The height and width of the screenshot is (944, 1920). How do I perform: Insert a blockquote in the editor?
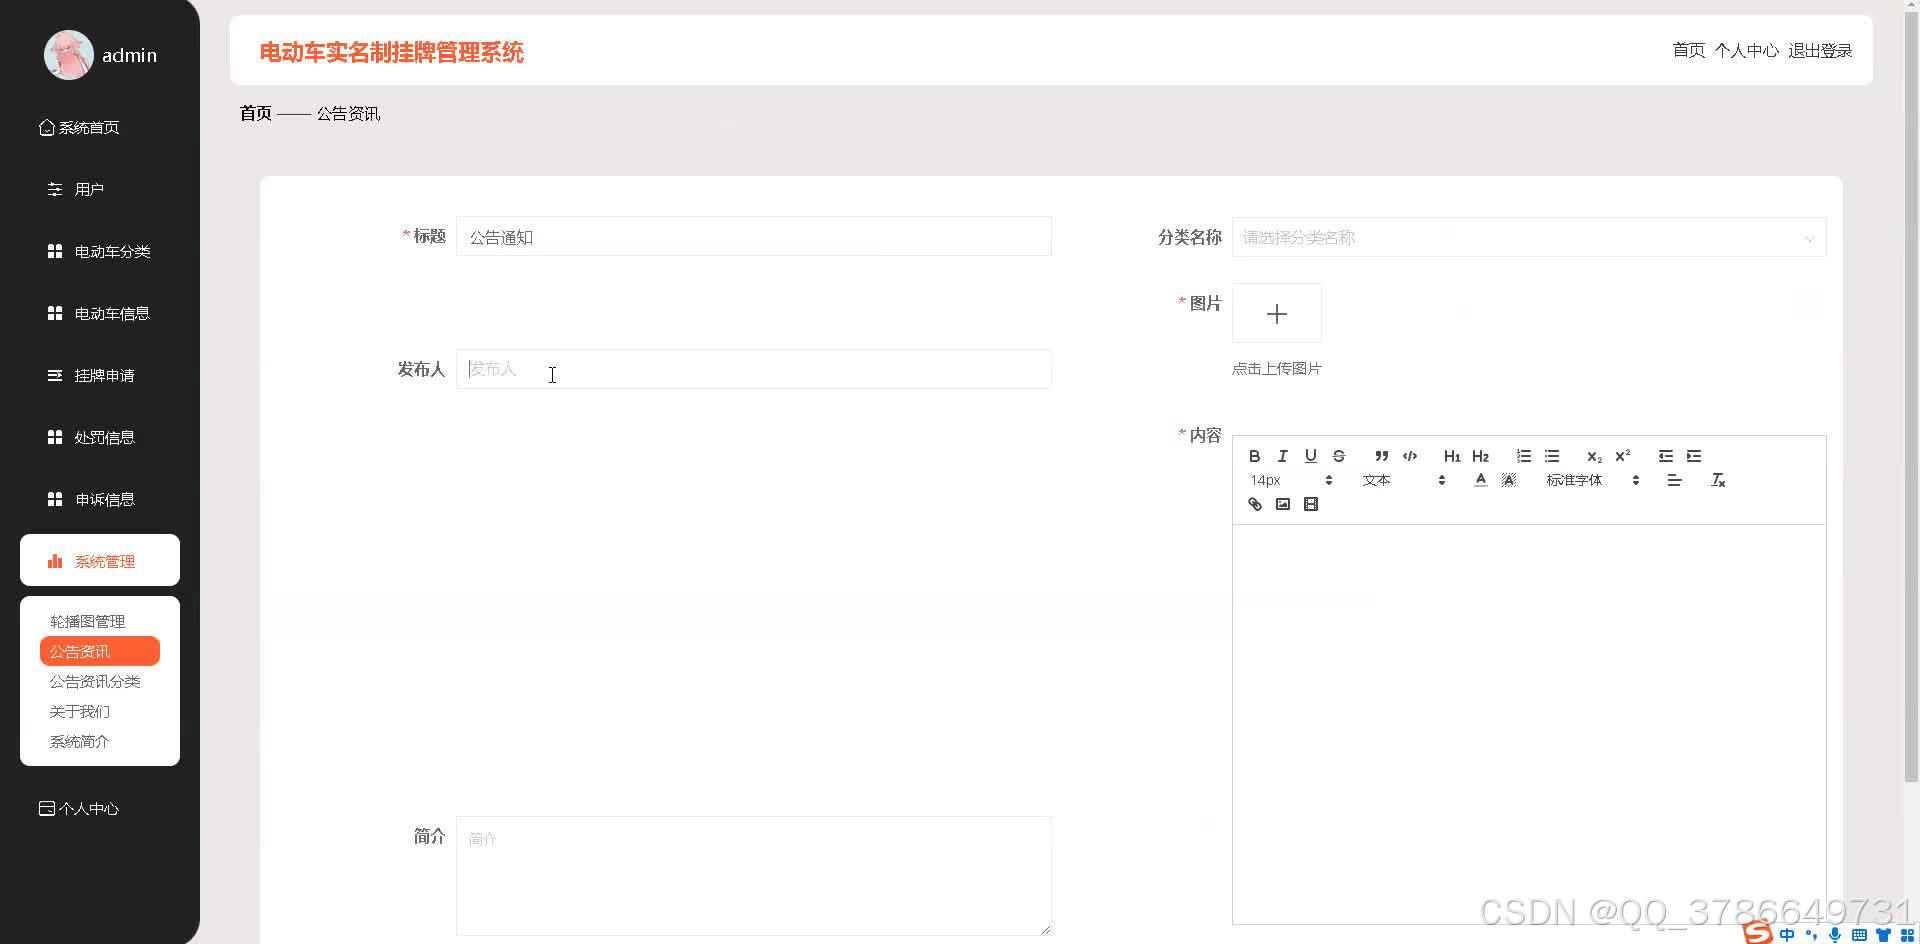coord(1381,456)
